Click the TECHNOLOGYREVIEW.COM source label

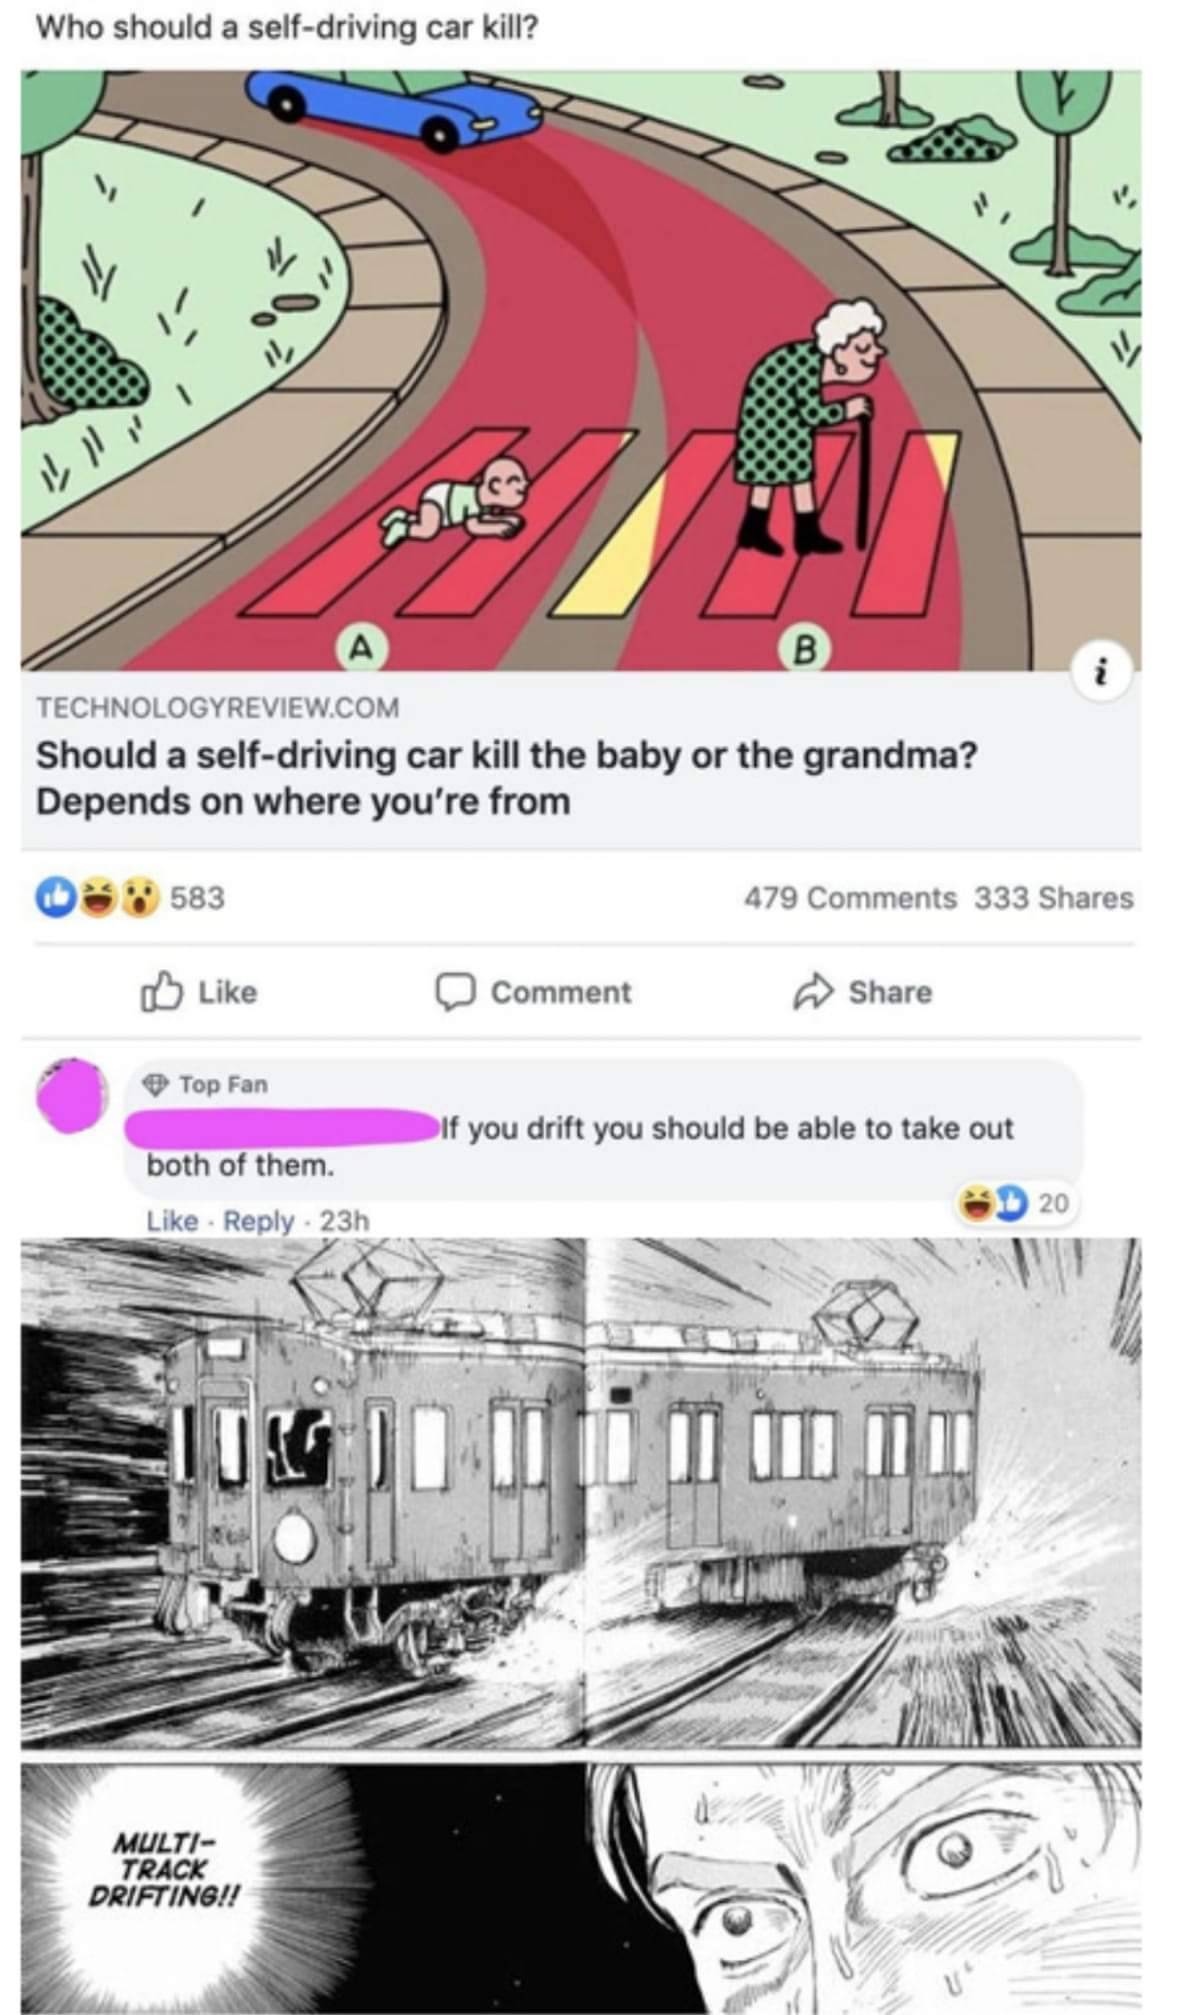click(218, 708)
